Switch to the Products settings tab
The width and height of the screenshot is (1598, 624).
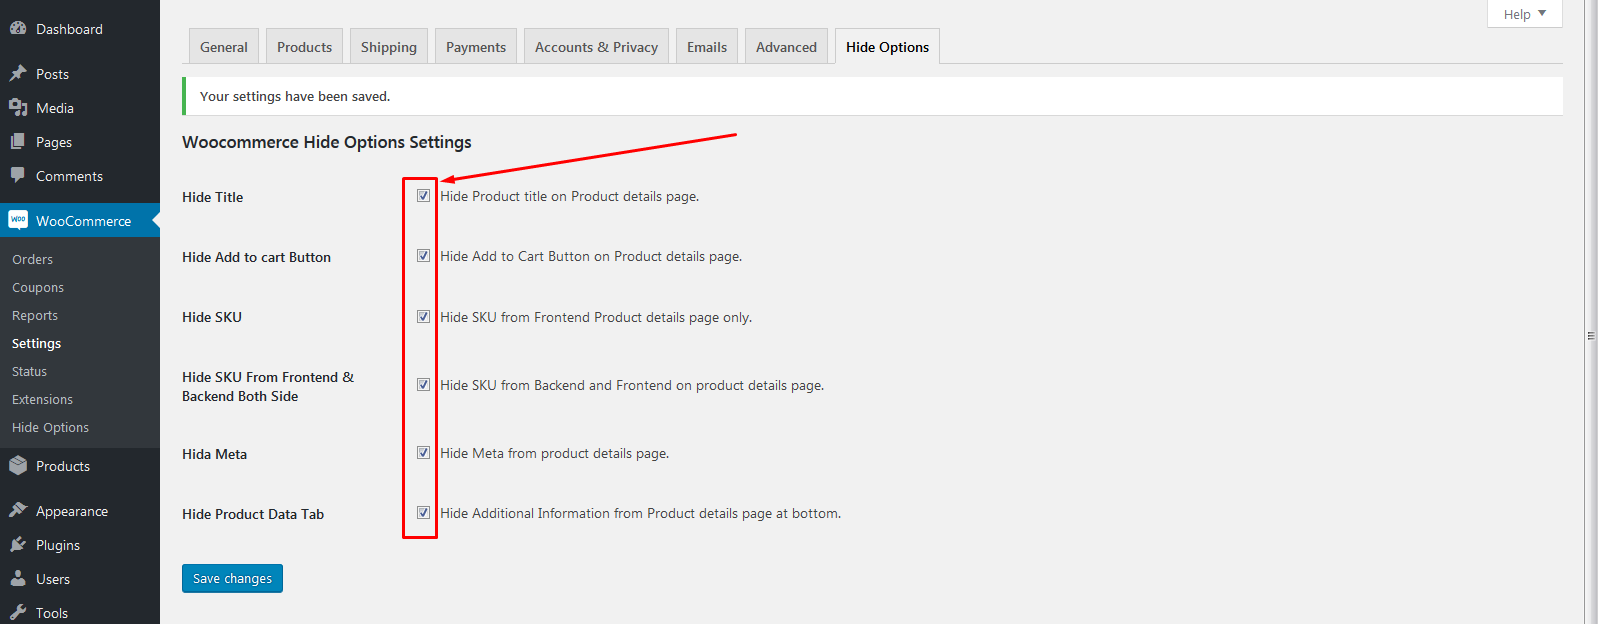[304, 47]
